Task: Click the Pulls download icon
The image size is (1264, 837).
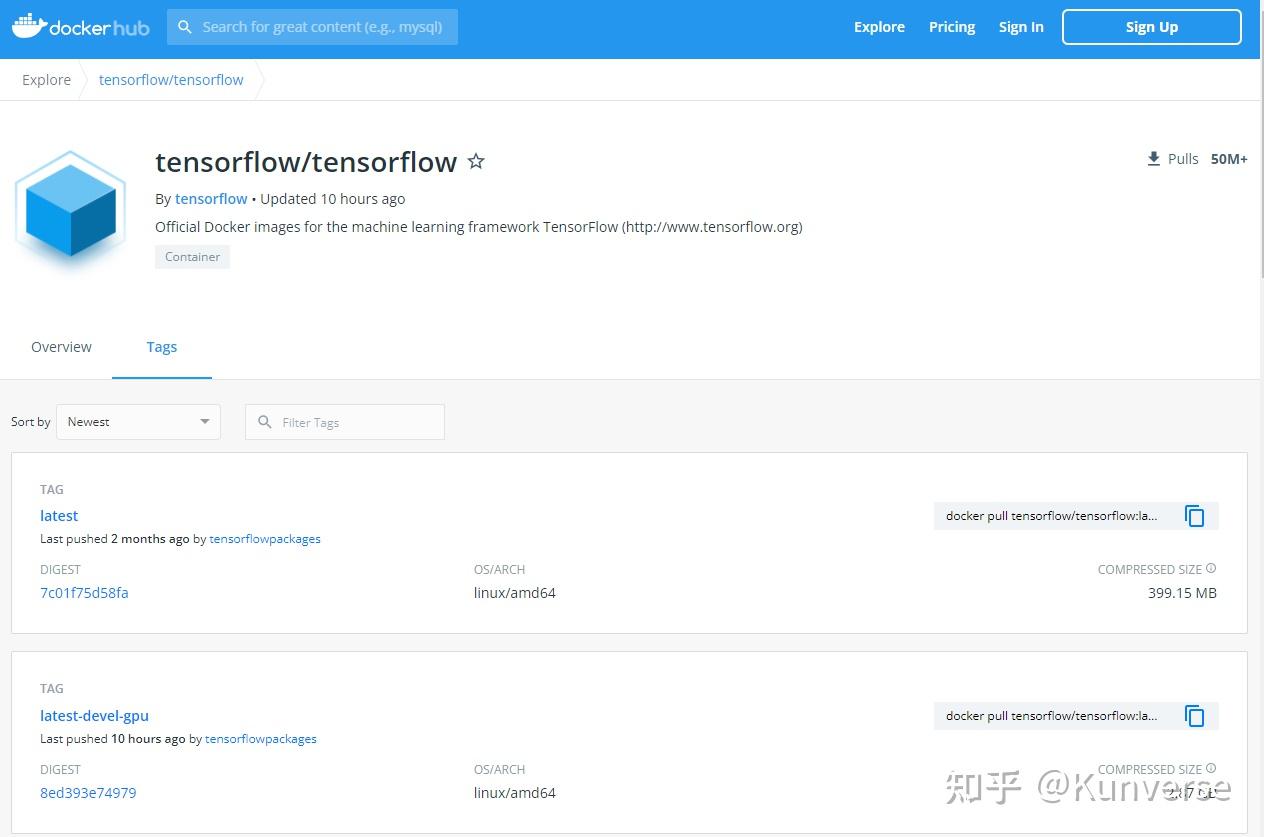Action: pos(1152,158)
